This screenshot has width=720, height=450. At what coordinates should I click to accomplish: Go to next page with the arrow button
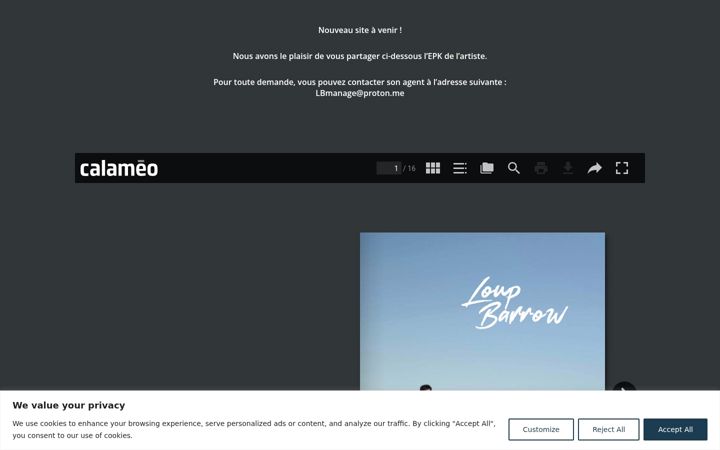click(x=624, y=386)
